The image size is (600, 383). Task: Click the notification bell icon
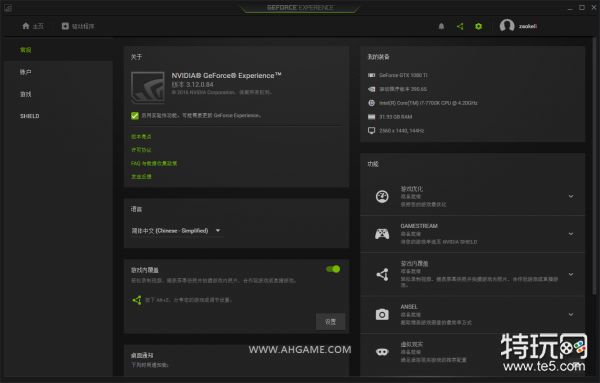click(441, 26)
